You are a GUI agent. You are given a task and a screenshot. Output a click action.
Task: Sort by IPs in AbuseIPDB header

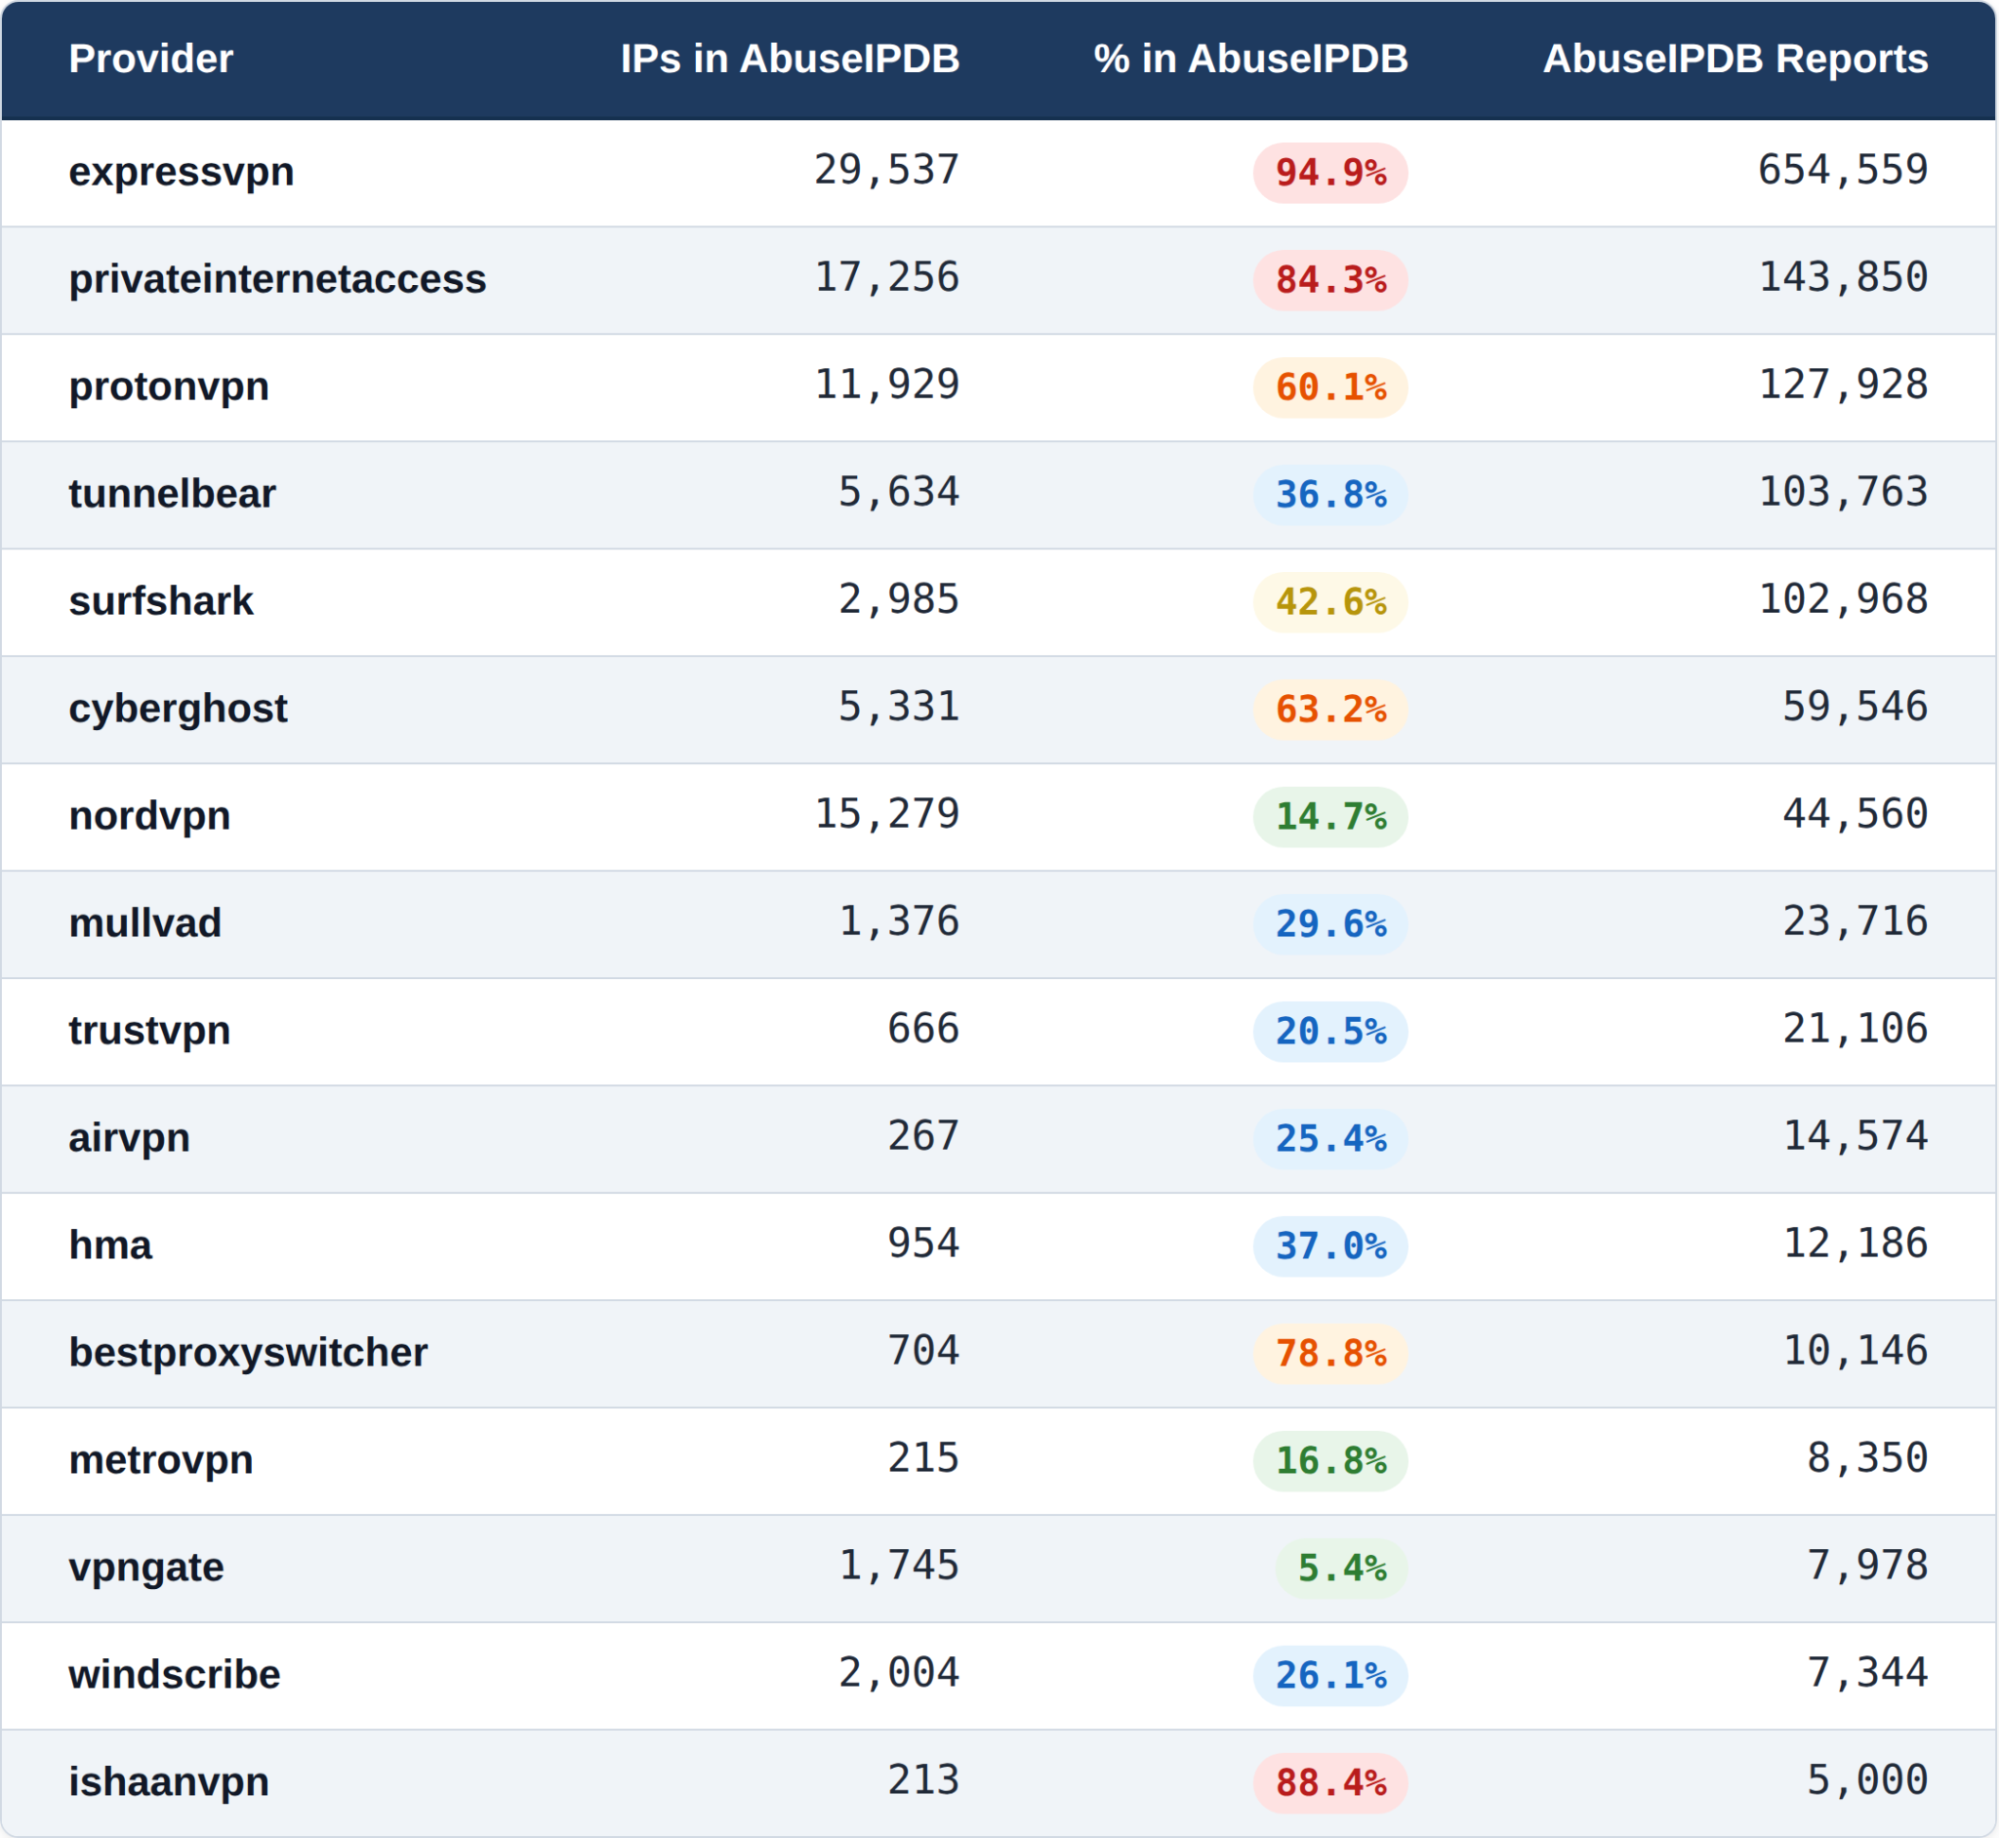tap(789, 59)
